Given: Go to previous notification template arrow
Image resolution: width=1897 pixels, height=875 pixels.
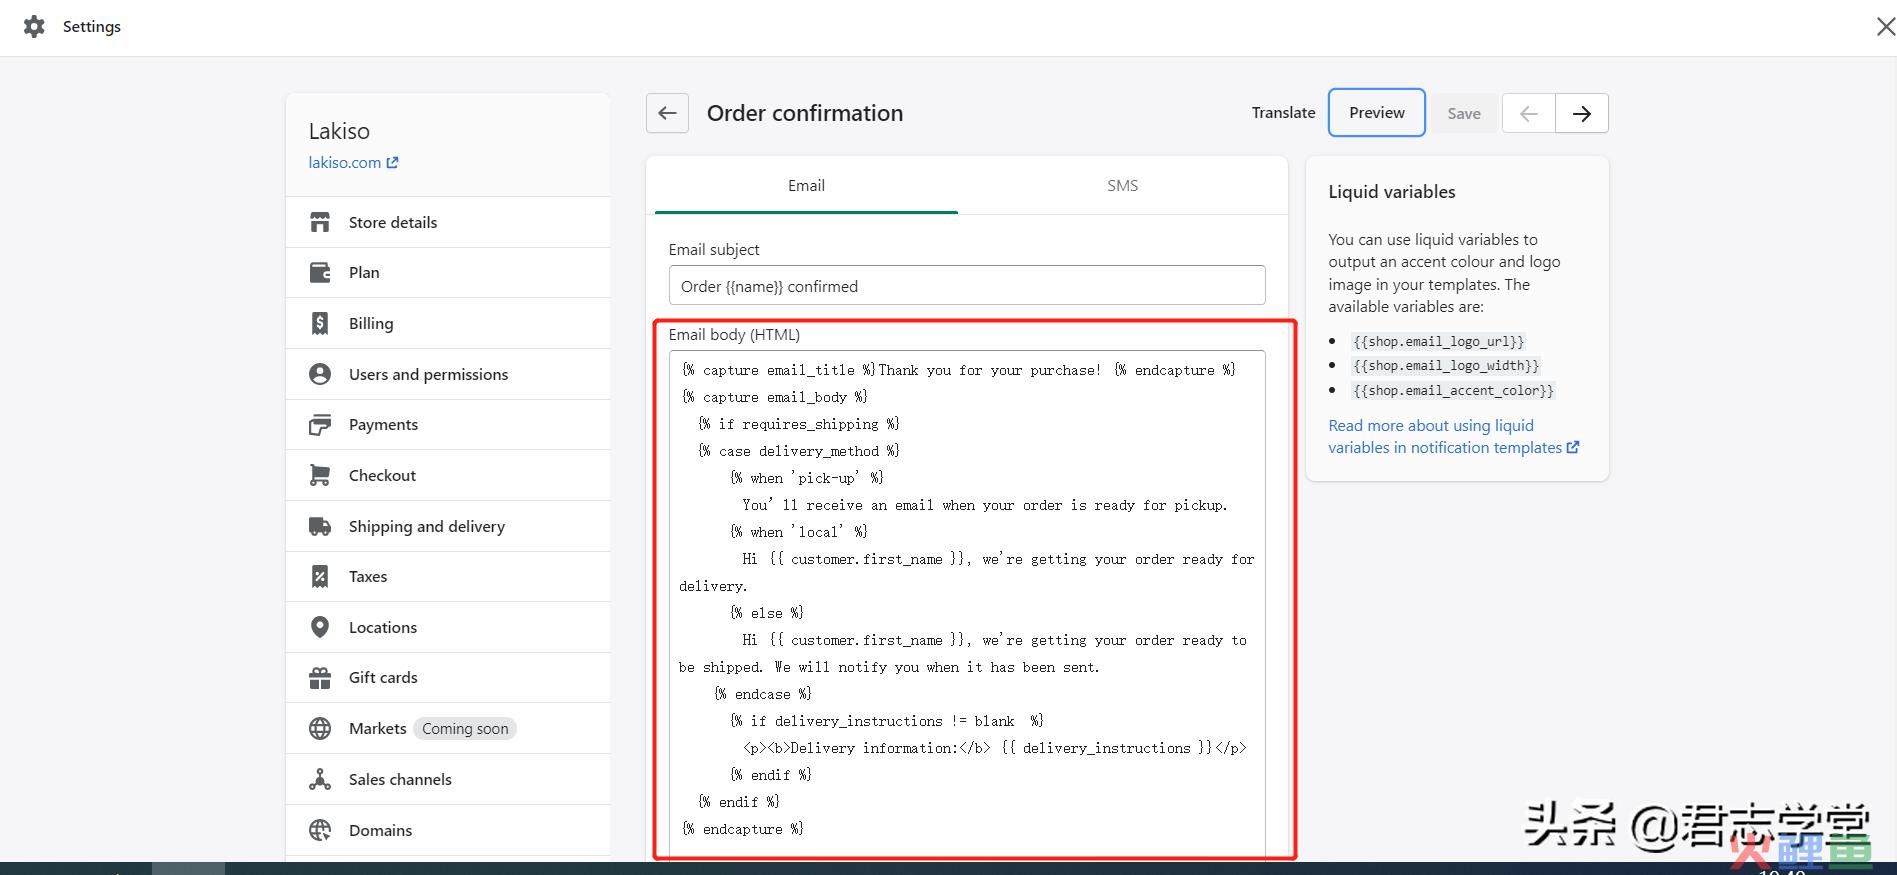Looking at the screenshot, I should [x=1529, y=114].
